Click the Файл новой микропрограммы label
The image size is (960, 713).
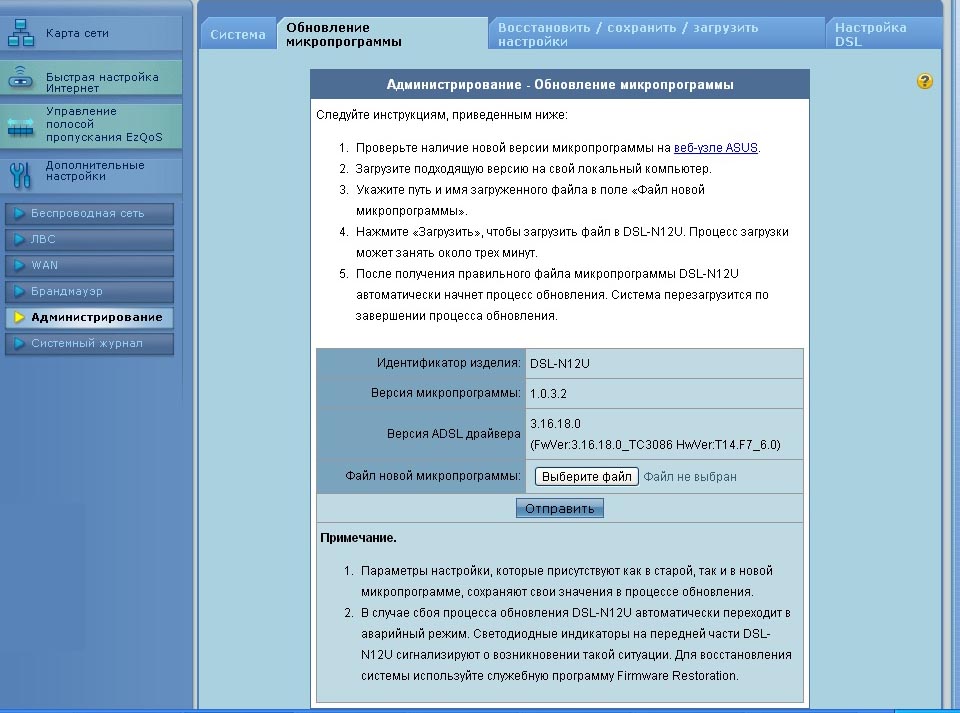(433, 476)
